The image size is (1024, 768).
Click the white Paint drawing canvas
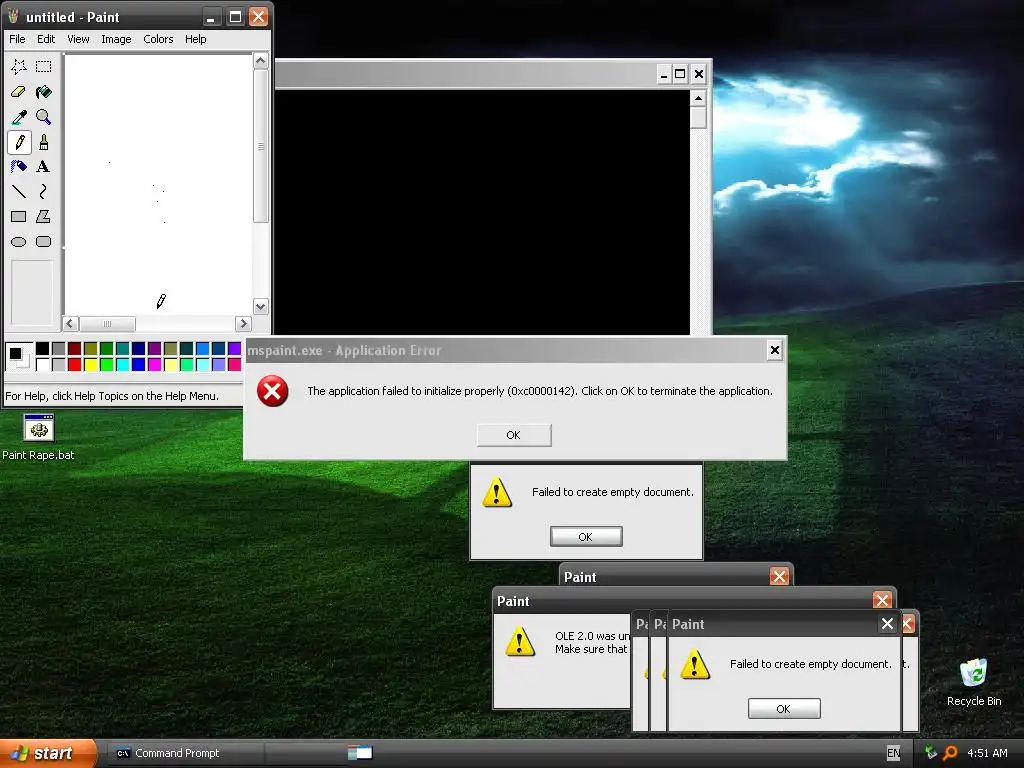(x=159, y=184)
